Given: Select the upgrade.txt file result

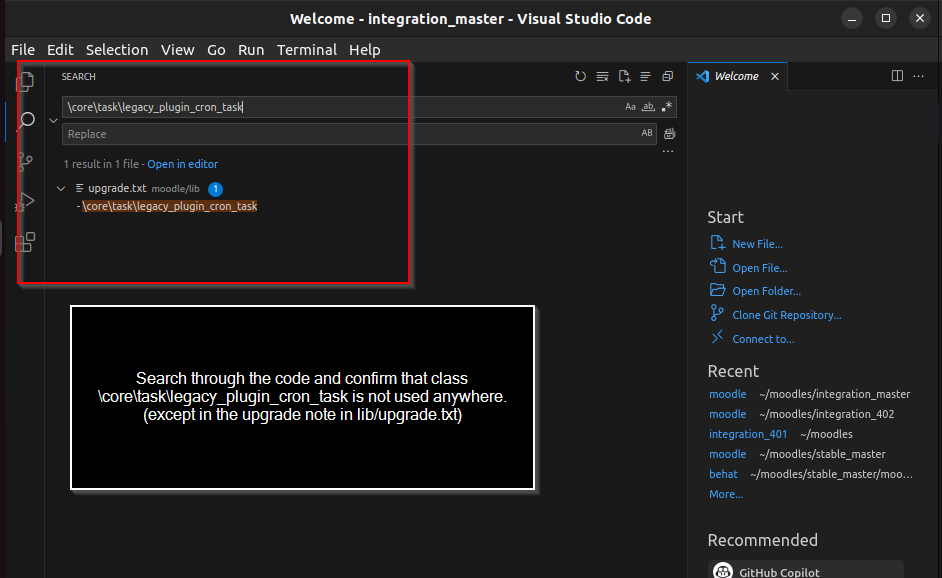Looking at the screenshot, I should pos(117,189).
